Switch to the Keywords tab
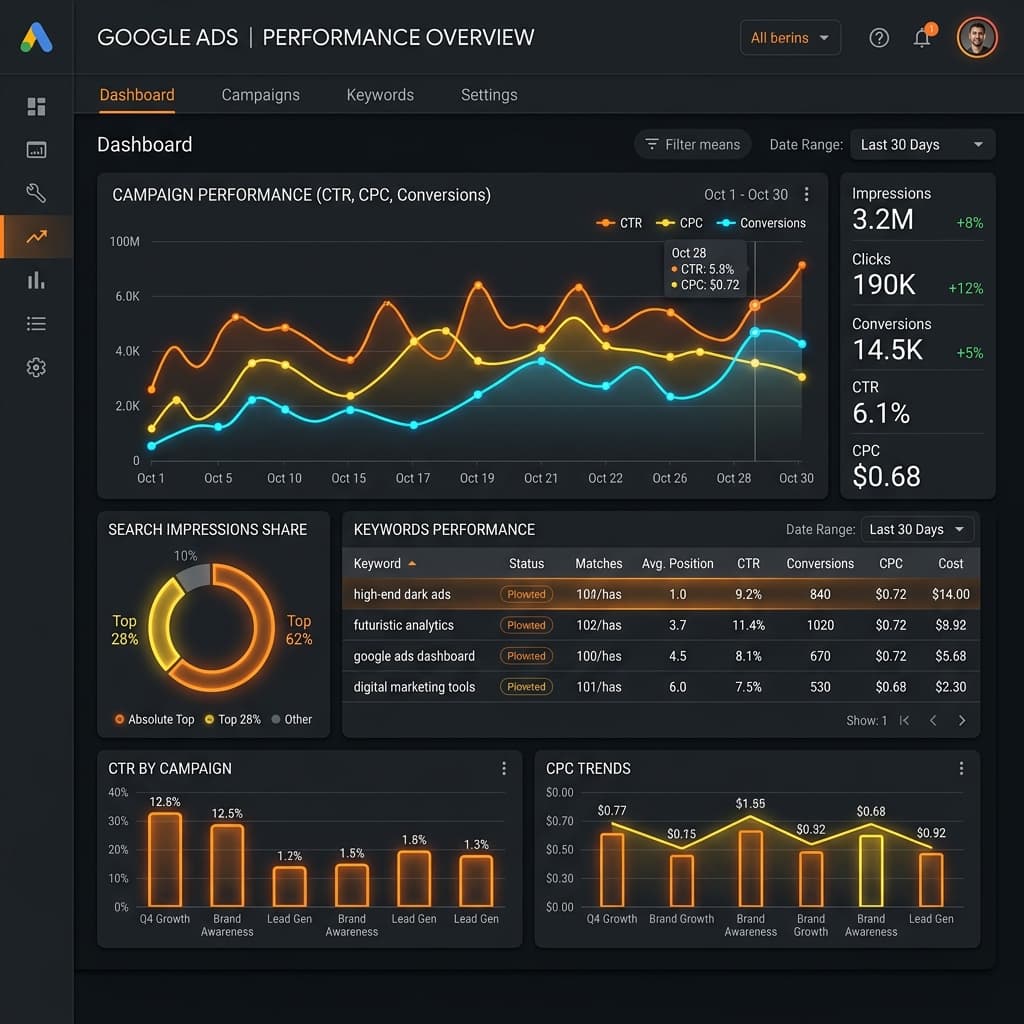1024x1024 pixels. tap(380, 95)
